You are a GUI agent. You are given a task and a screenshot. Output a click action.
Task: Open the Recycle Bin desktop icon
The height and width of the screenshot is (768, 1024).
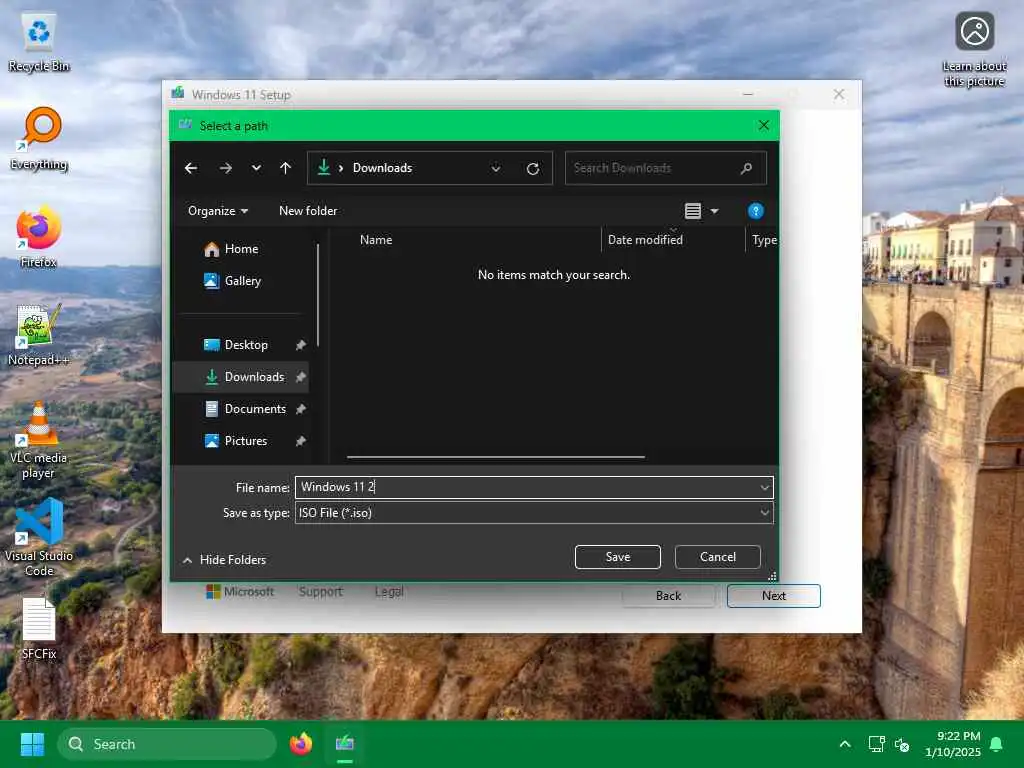(39, 42)
